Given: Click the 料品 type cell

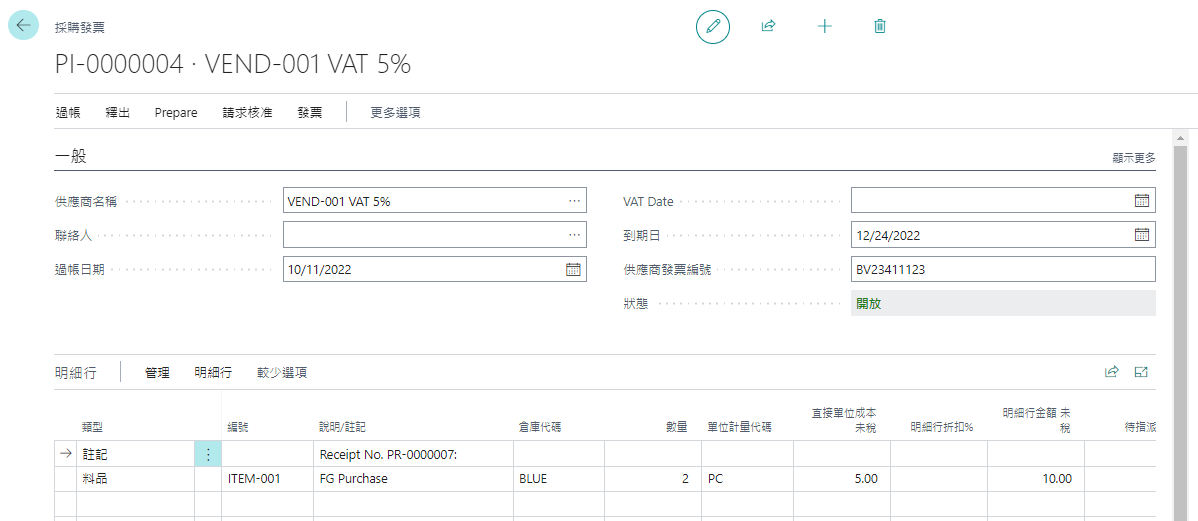Looking at the screenshot, I should click(135, 479).
